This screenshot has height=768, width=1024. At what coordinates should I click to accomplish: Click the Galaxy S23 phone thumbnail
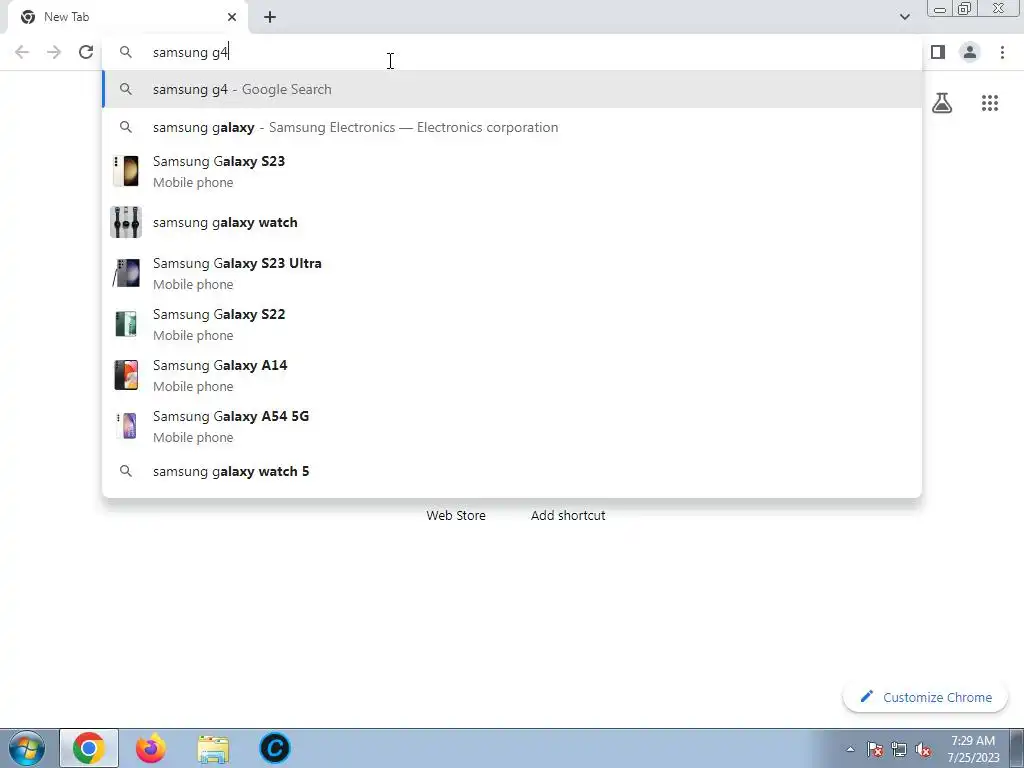point(126,171)
